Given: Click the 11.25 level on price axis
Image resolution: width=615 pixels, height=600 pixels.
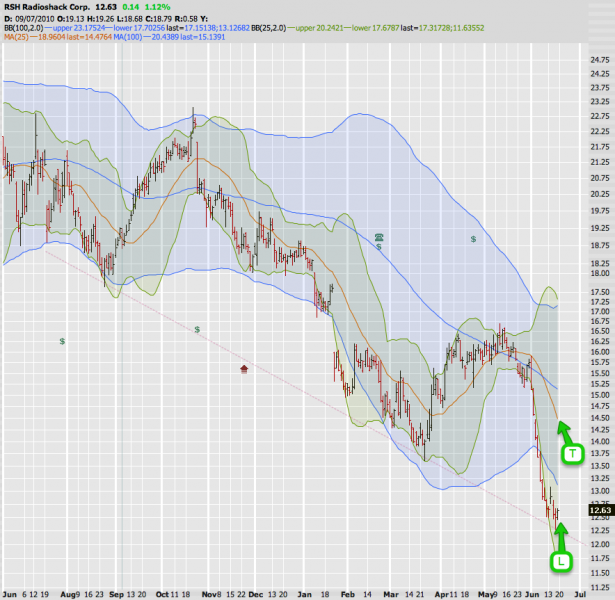Looking at the screenshot, I should pyautogui.click(x=600, y=573).
